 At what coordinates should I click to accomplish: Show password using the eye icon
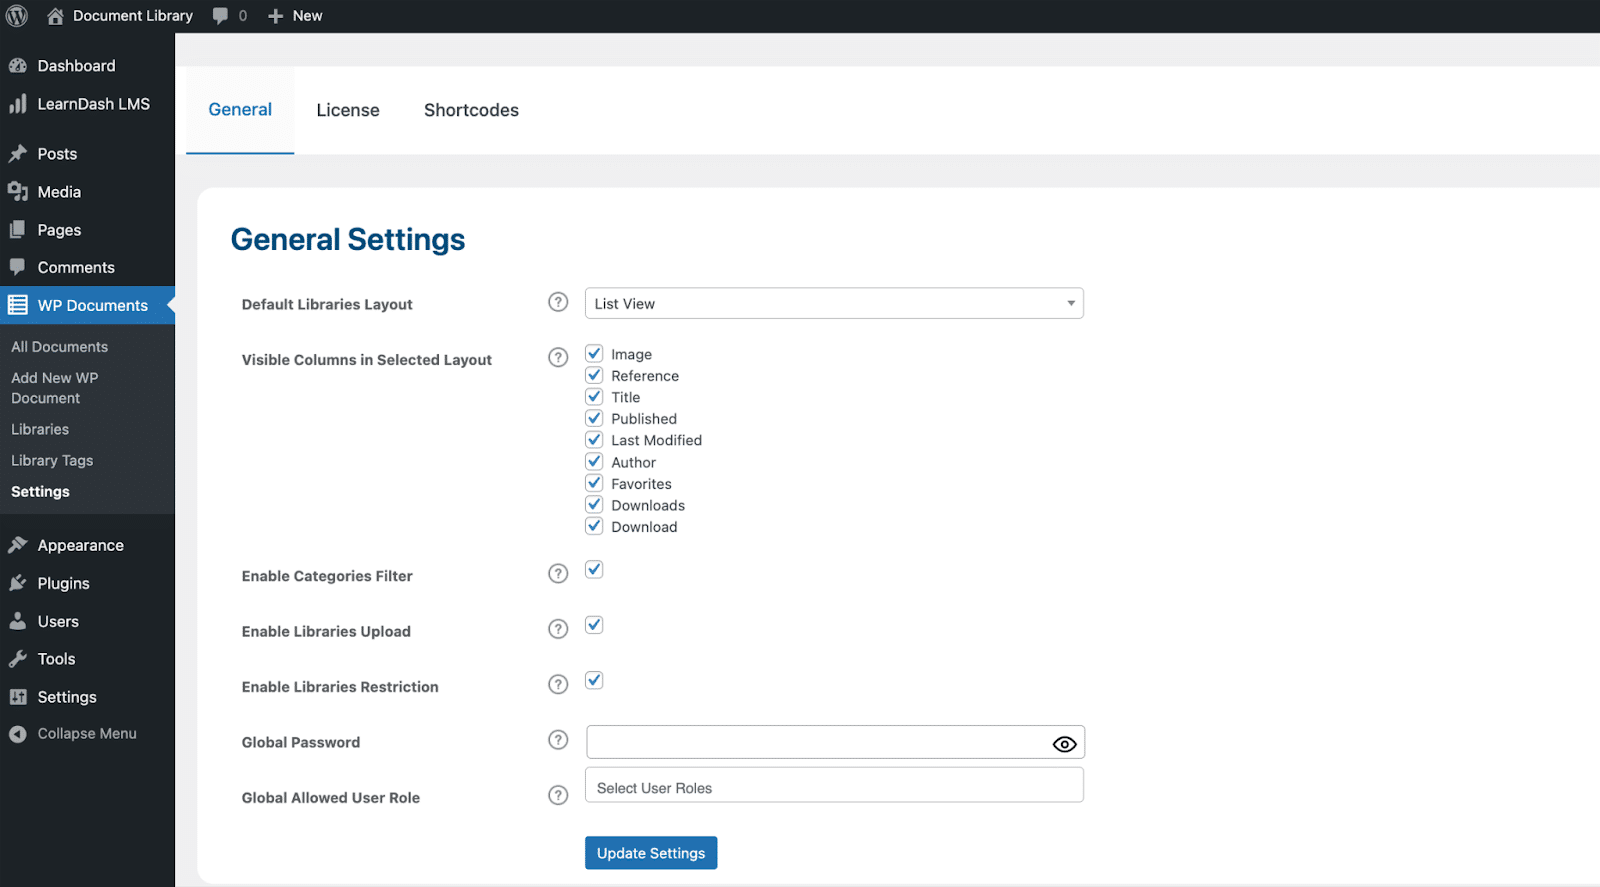point(1065,744)
